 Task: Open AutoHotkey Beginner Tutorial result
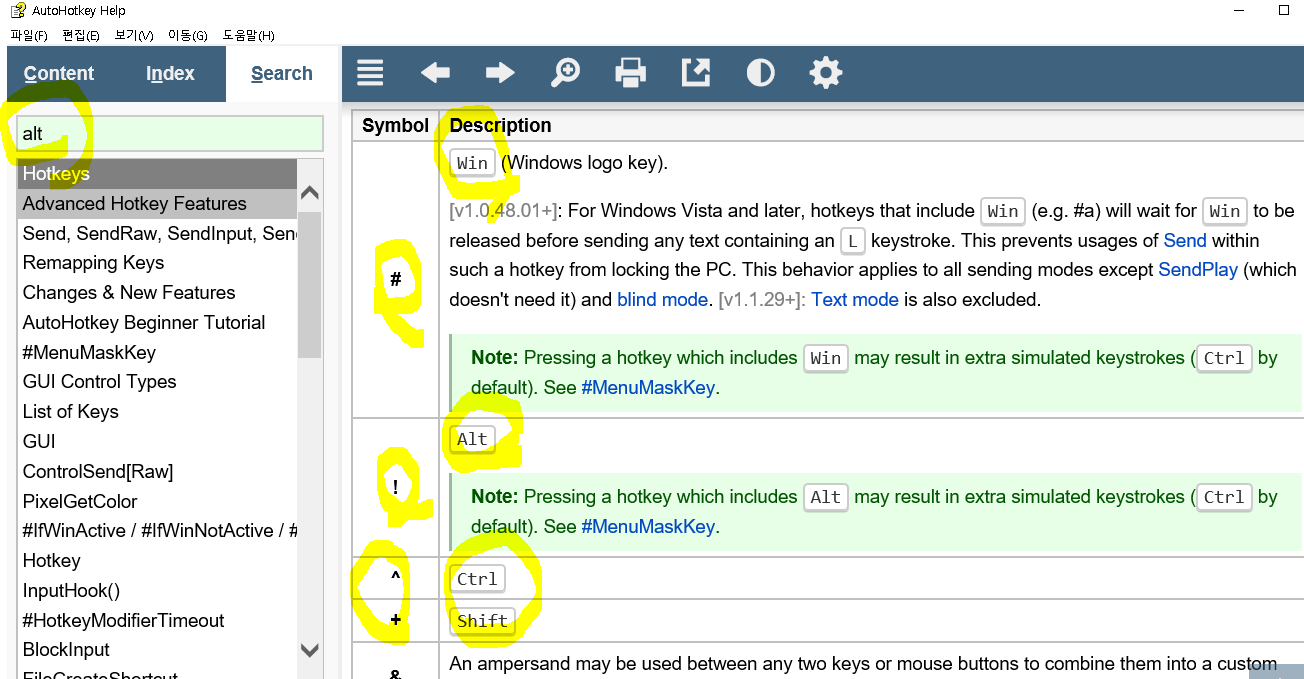click(x=157, y=323)
